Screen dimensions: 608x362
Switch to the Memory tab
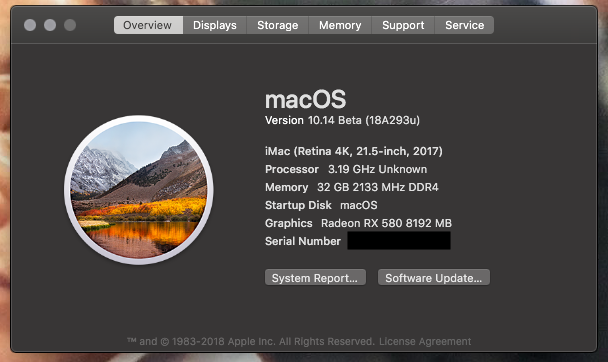tap(340, 25)
